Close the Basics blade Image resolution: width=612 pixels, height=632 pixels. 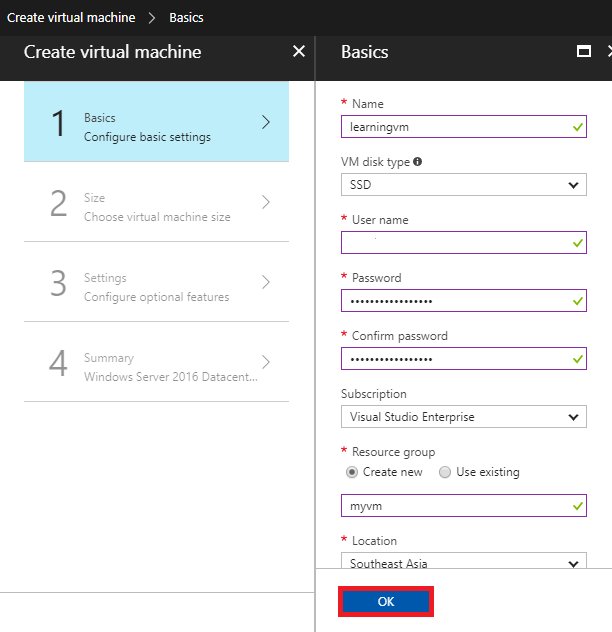click(608, 52)
